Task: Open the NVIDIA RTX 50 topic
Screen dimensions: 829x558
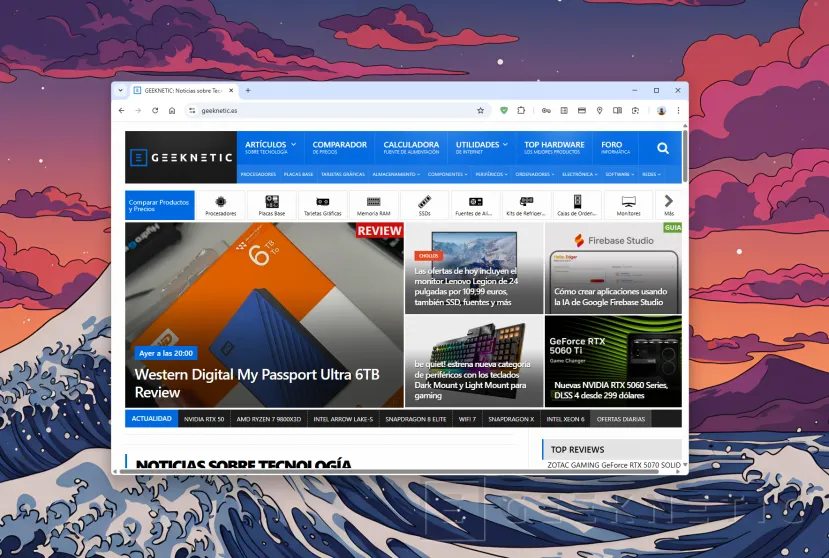Action: pos(204,419)
